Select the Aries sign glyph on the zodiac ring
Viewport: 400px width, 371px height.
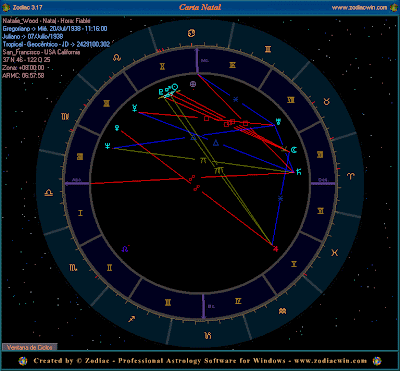[x=351, y=175]
